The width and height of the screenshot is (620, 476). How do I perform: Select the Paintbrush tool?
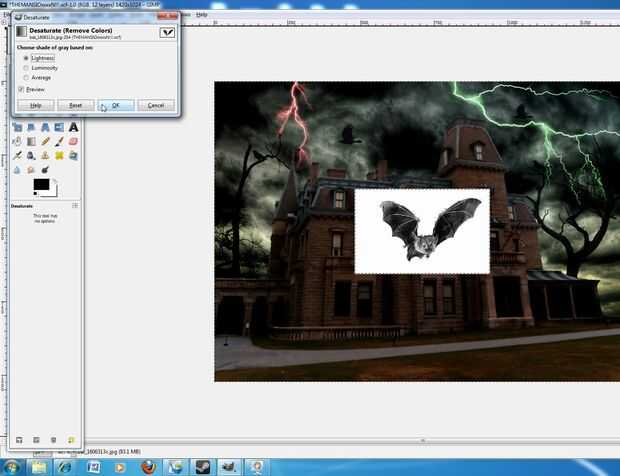59,142
